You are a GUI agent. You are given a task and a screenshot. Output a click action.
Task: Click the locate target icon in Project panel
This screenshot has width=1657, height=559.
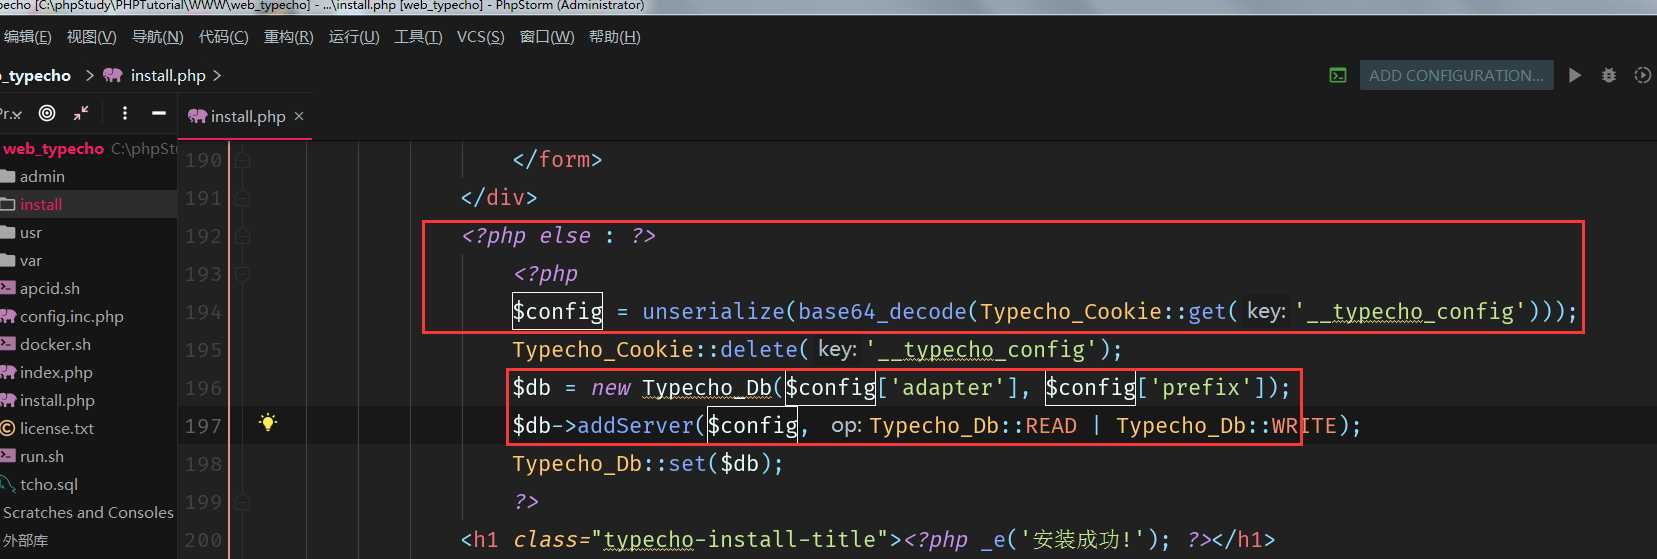click(x=47, y=113)
